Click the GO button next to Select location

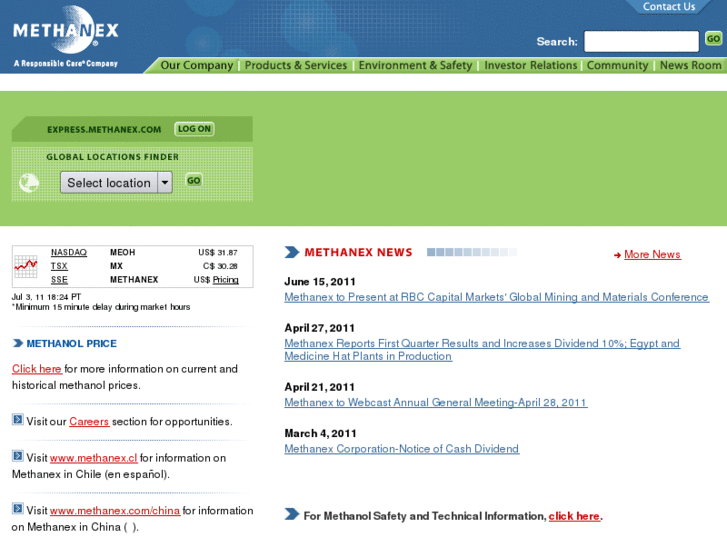click(194, 180)
